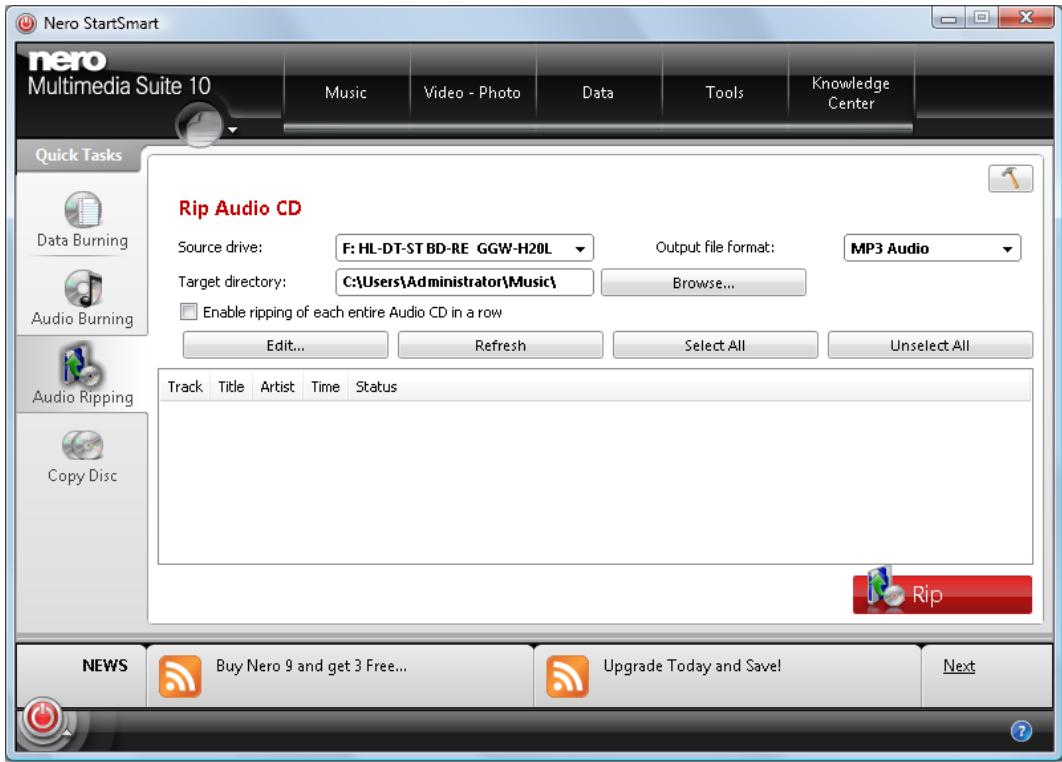Image resolution: width=1062 pixels, height=762 pixels.
Task: Open Audio Burning quick task icon
Action: point(83,288)
